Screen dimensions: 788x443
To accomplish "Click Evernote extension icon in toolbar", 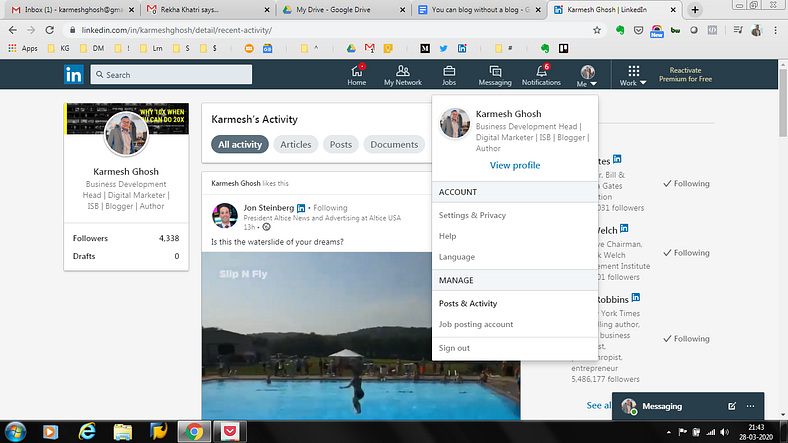I will point(620,30).
